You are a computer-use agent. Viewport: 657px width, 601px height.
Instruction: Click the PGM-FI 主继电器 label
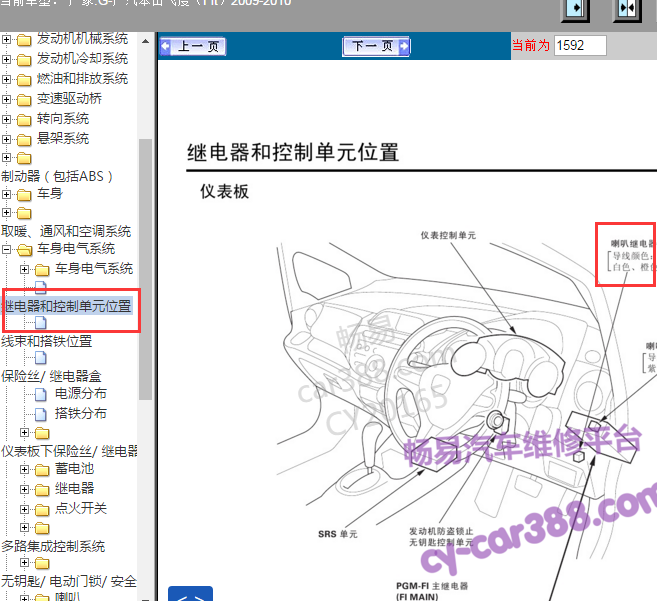coord(432,586)
